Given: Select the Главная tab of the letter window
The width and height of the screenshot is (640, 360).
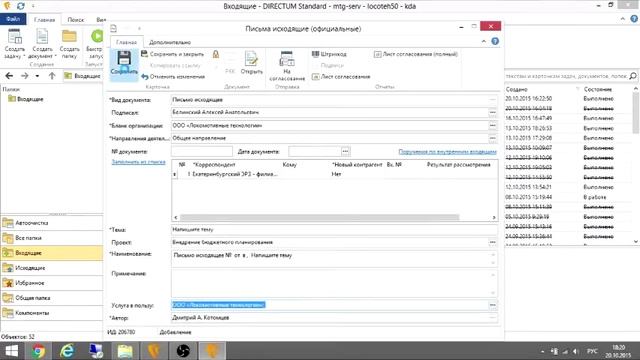Looking at the screenshot, I should pyautogui.click(x=126, y=42).
